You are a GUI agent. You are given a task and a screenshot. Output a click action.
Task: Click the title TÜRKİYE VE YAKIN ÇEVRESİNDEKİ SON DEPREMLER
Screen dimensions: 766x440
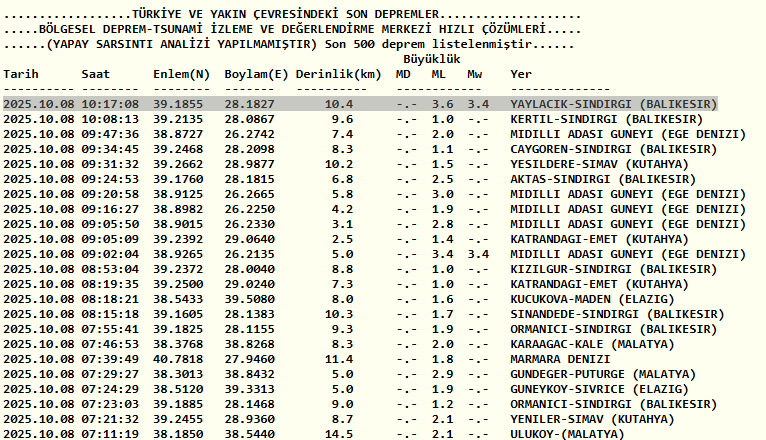tap(286, 14)
